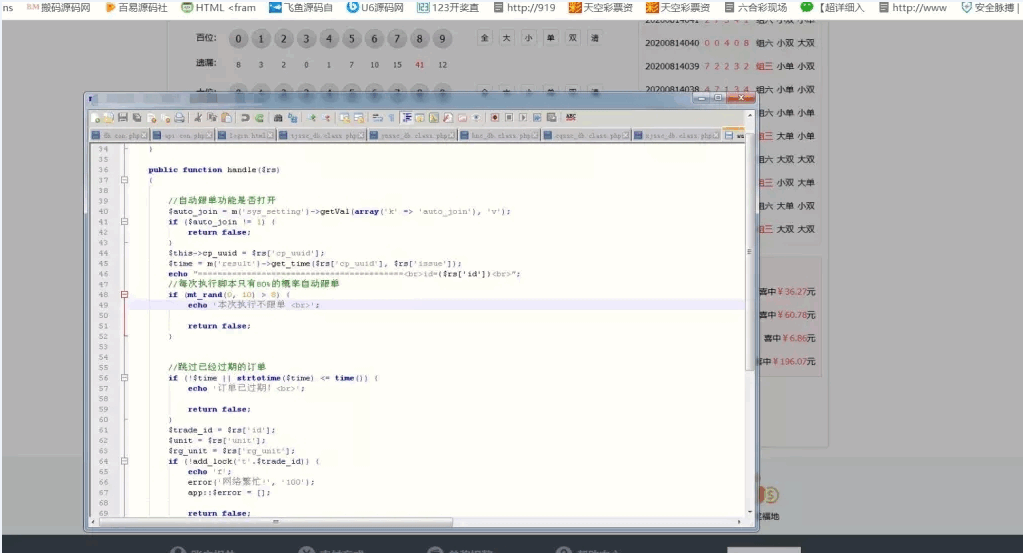Collapse the handle function fold at line 37

(124, 181)
